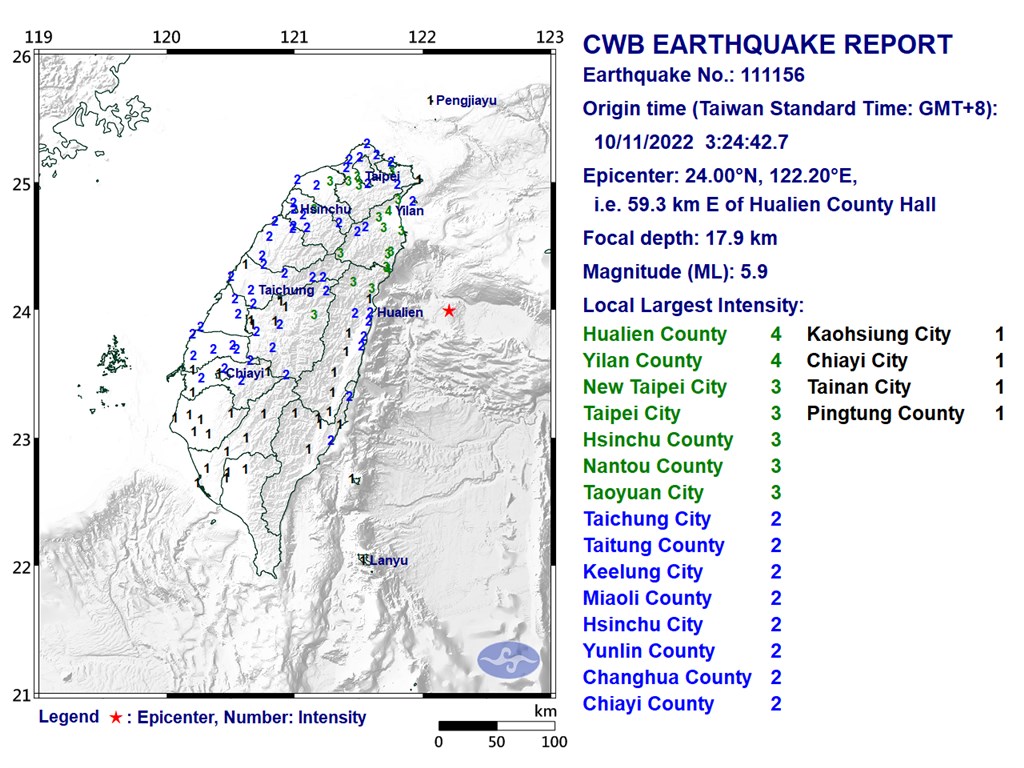Select Yilan County intensity row

pos(680,361)
